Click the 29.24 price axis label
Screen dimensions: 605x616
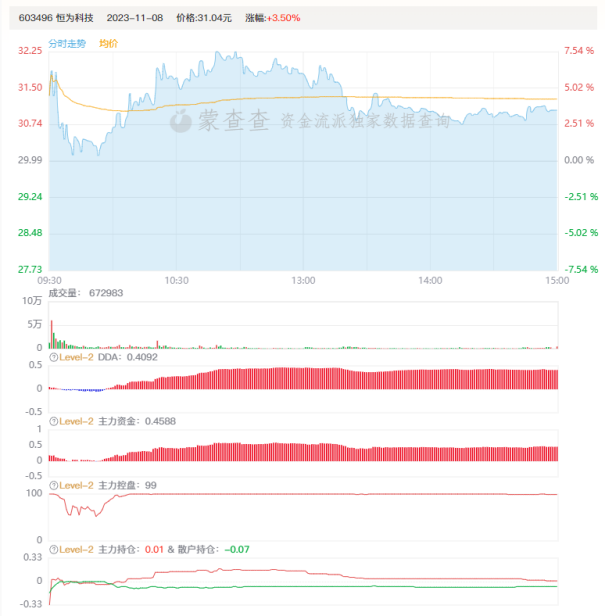(x=30, y=196)
